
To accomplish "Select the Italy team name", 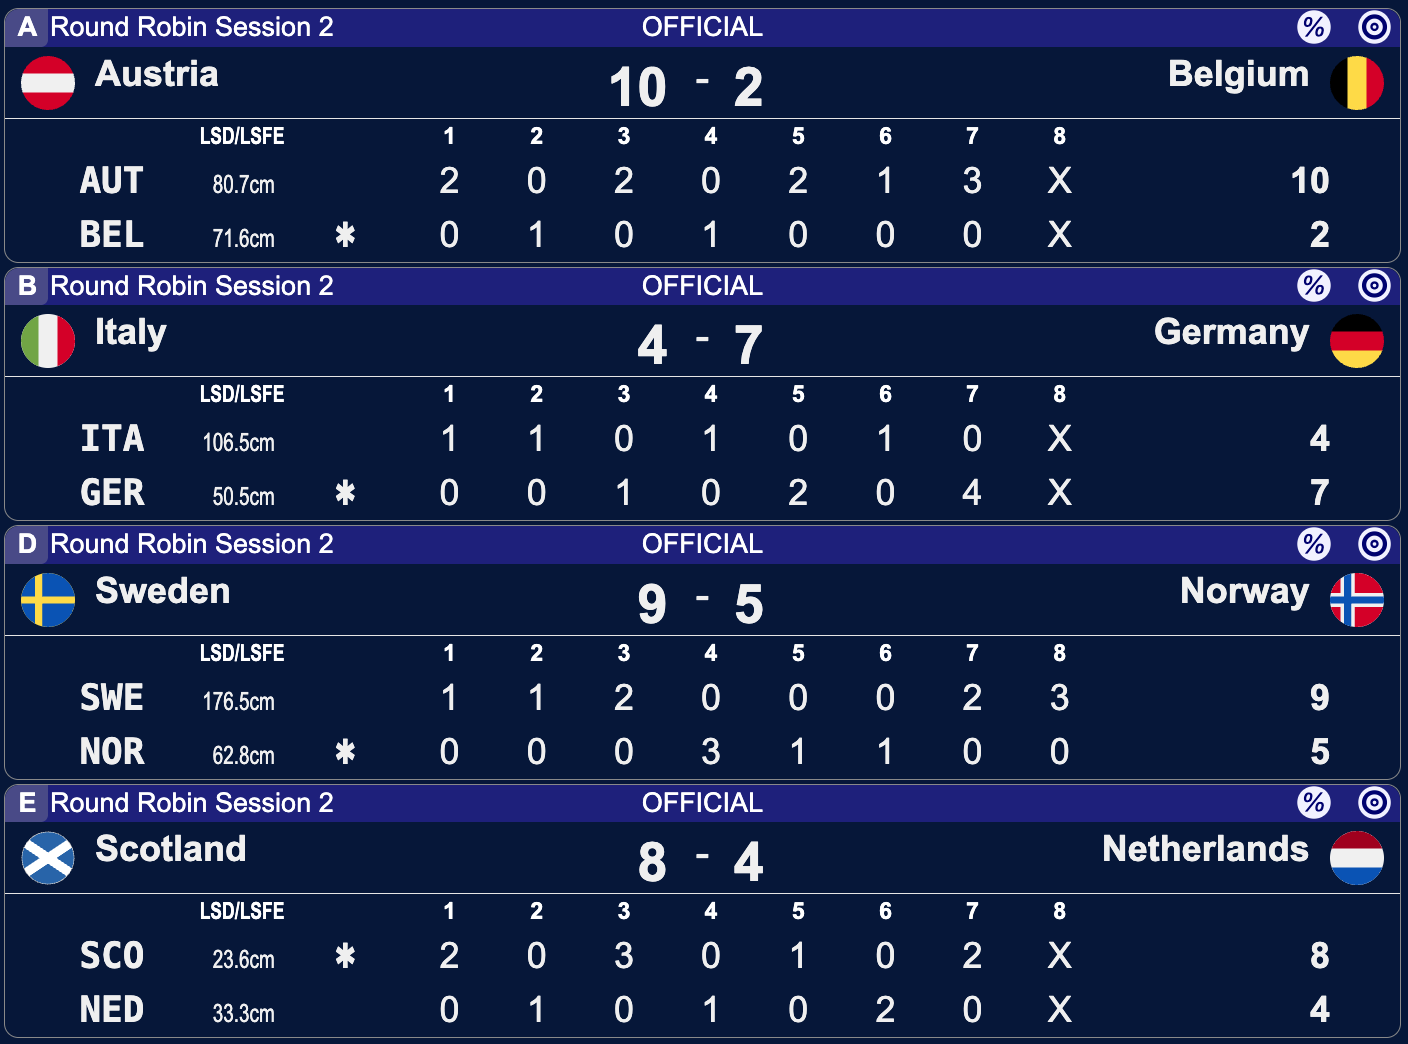I will click(x=131, y=333).
